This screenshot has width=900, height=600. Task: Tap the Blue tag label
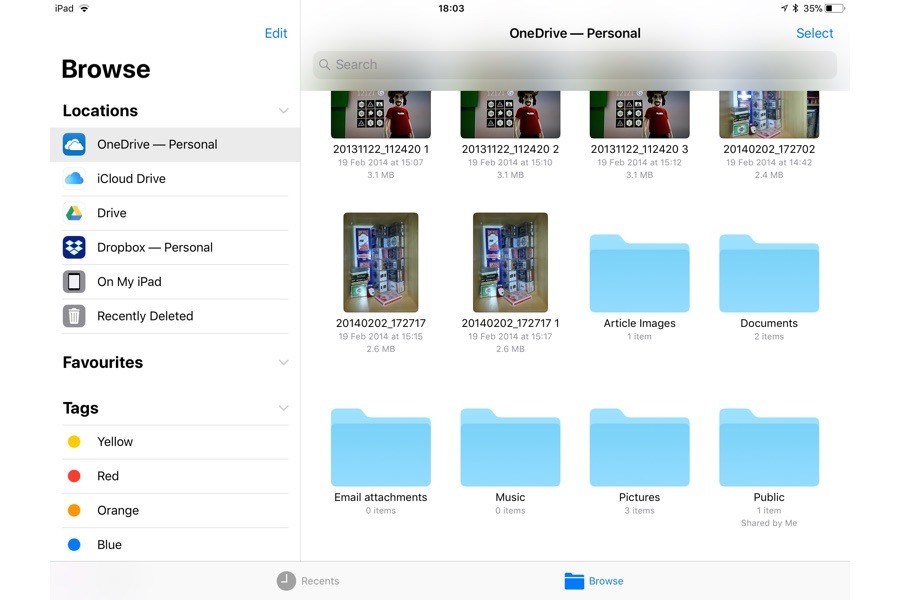click(x=109, y=544)
